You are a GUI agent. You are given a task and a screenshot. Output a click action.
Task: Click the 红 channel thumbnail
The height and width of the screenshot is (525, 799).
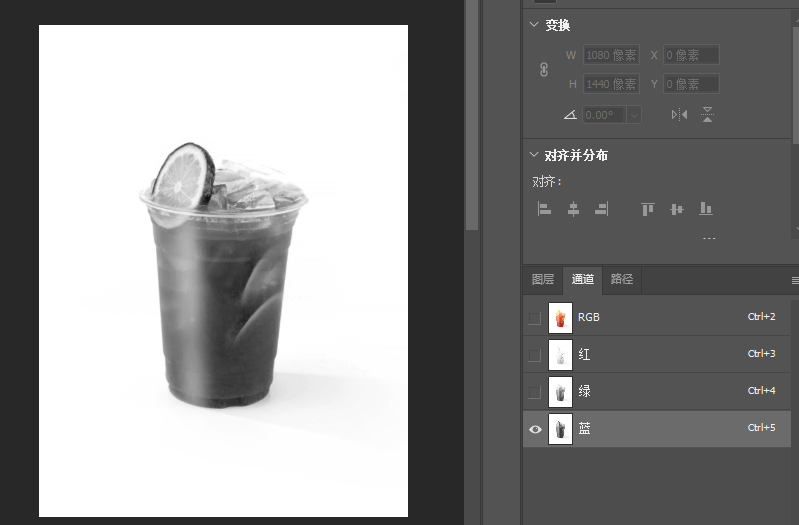click(x=560, y=355)
